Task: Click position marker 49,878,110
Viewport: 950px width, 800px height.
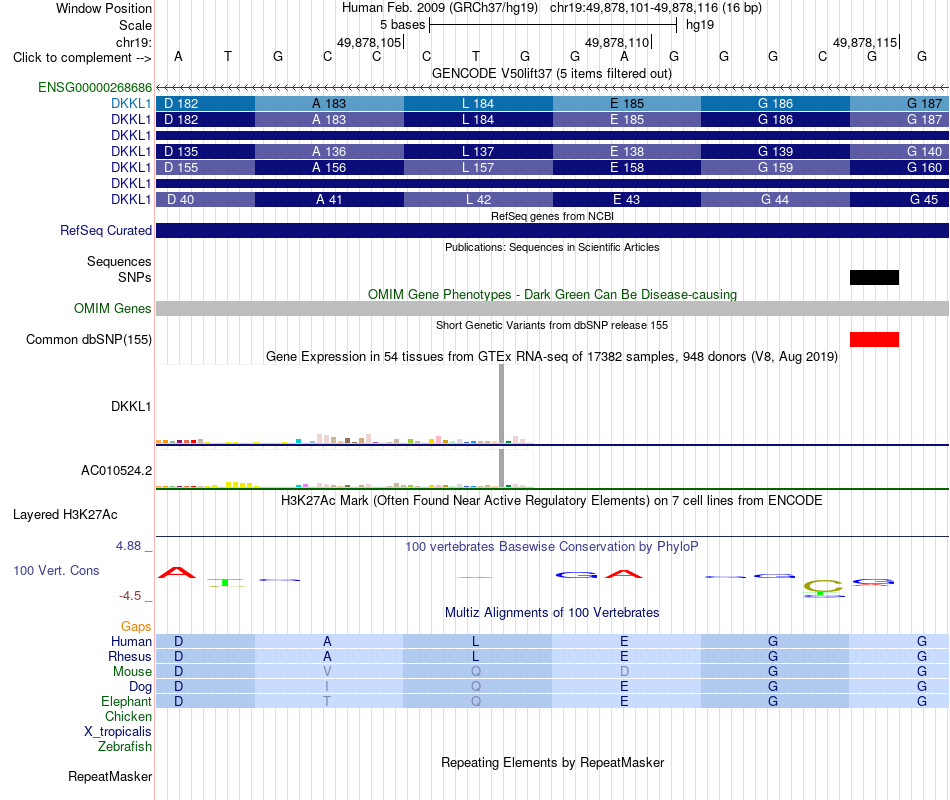Action: (x=618, y=42)
